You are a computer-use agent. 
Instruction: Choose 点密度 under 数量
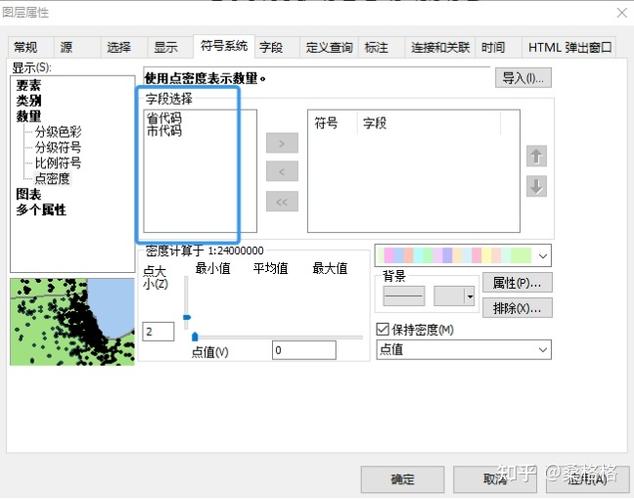click(x=52, y=179)
